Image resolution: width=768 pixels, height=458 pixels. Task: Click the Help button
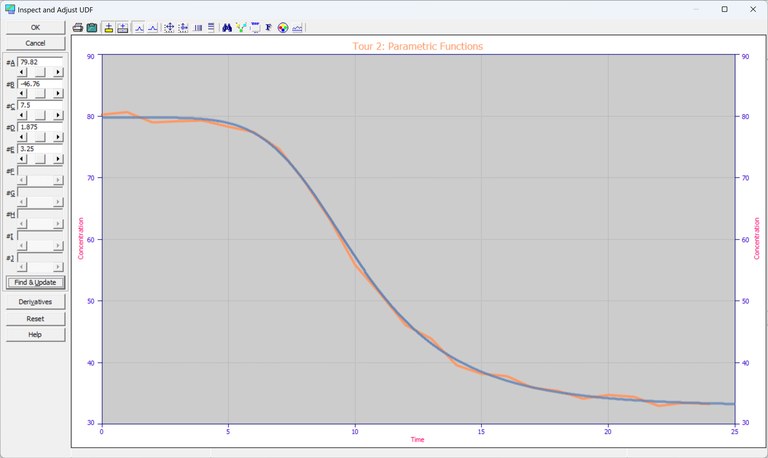point(35,335)
